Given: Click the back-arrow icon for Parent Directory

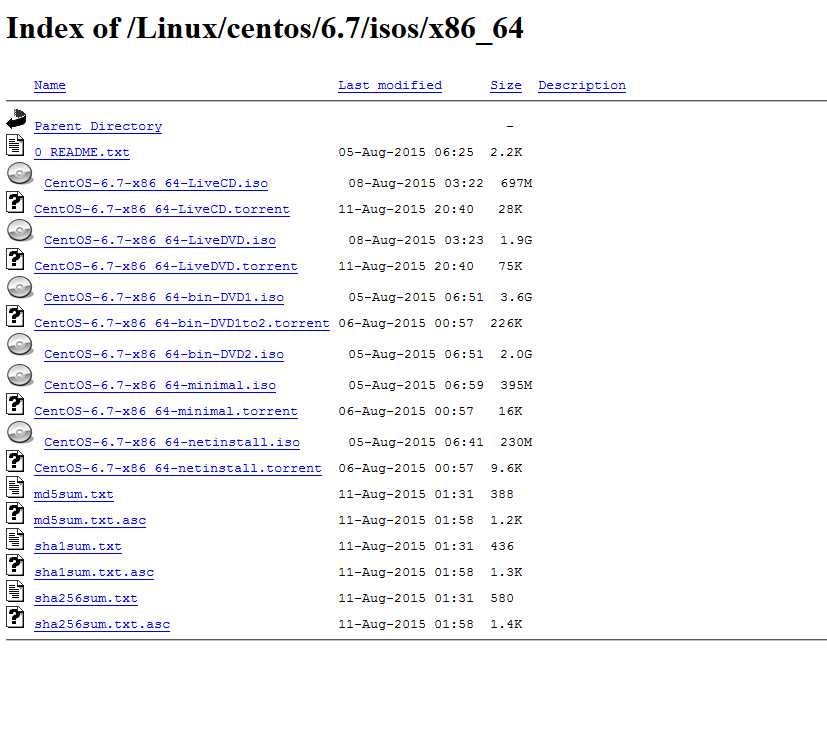Looking at the screenshot, I should pos(16,119).
